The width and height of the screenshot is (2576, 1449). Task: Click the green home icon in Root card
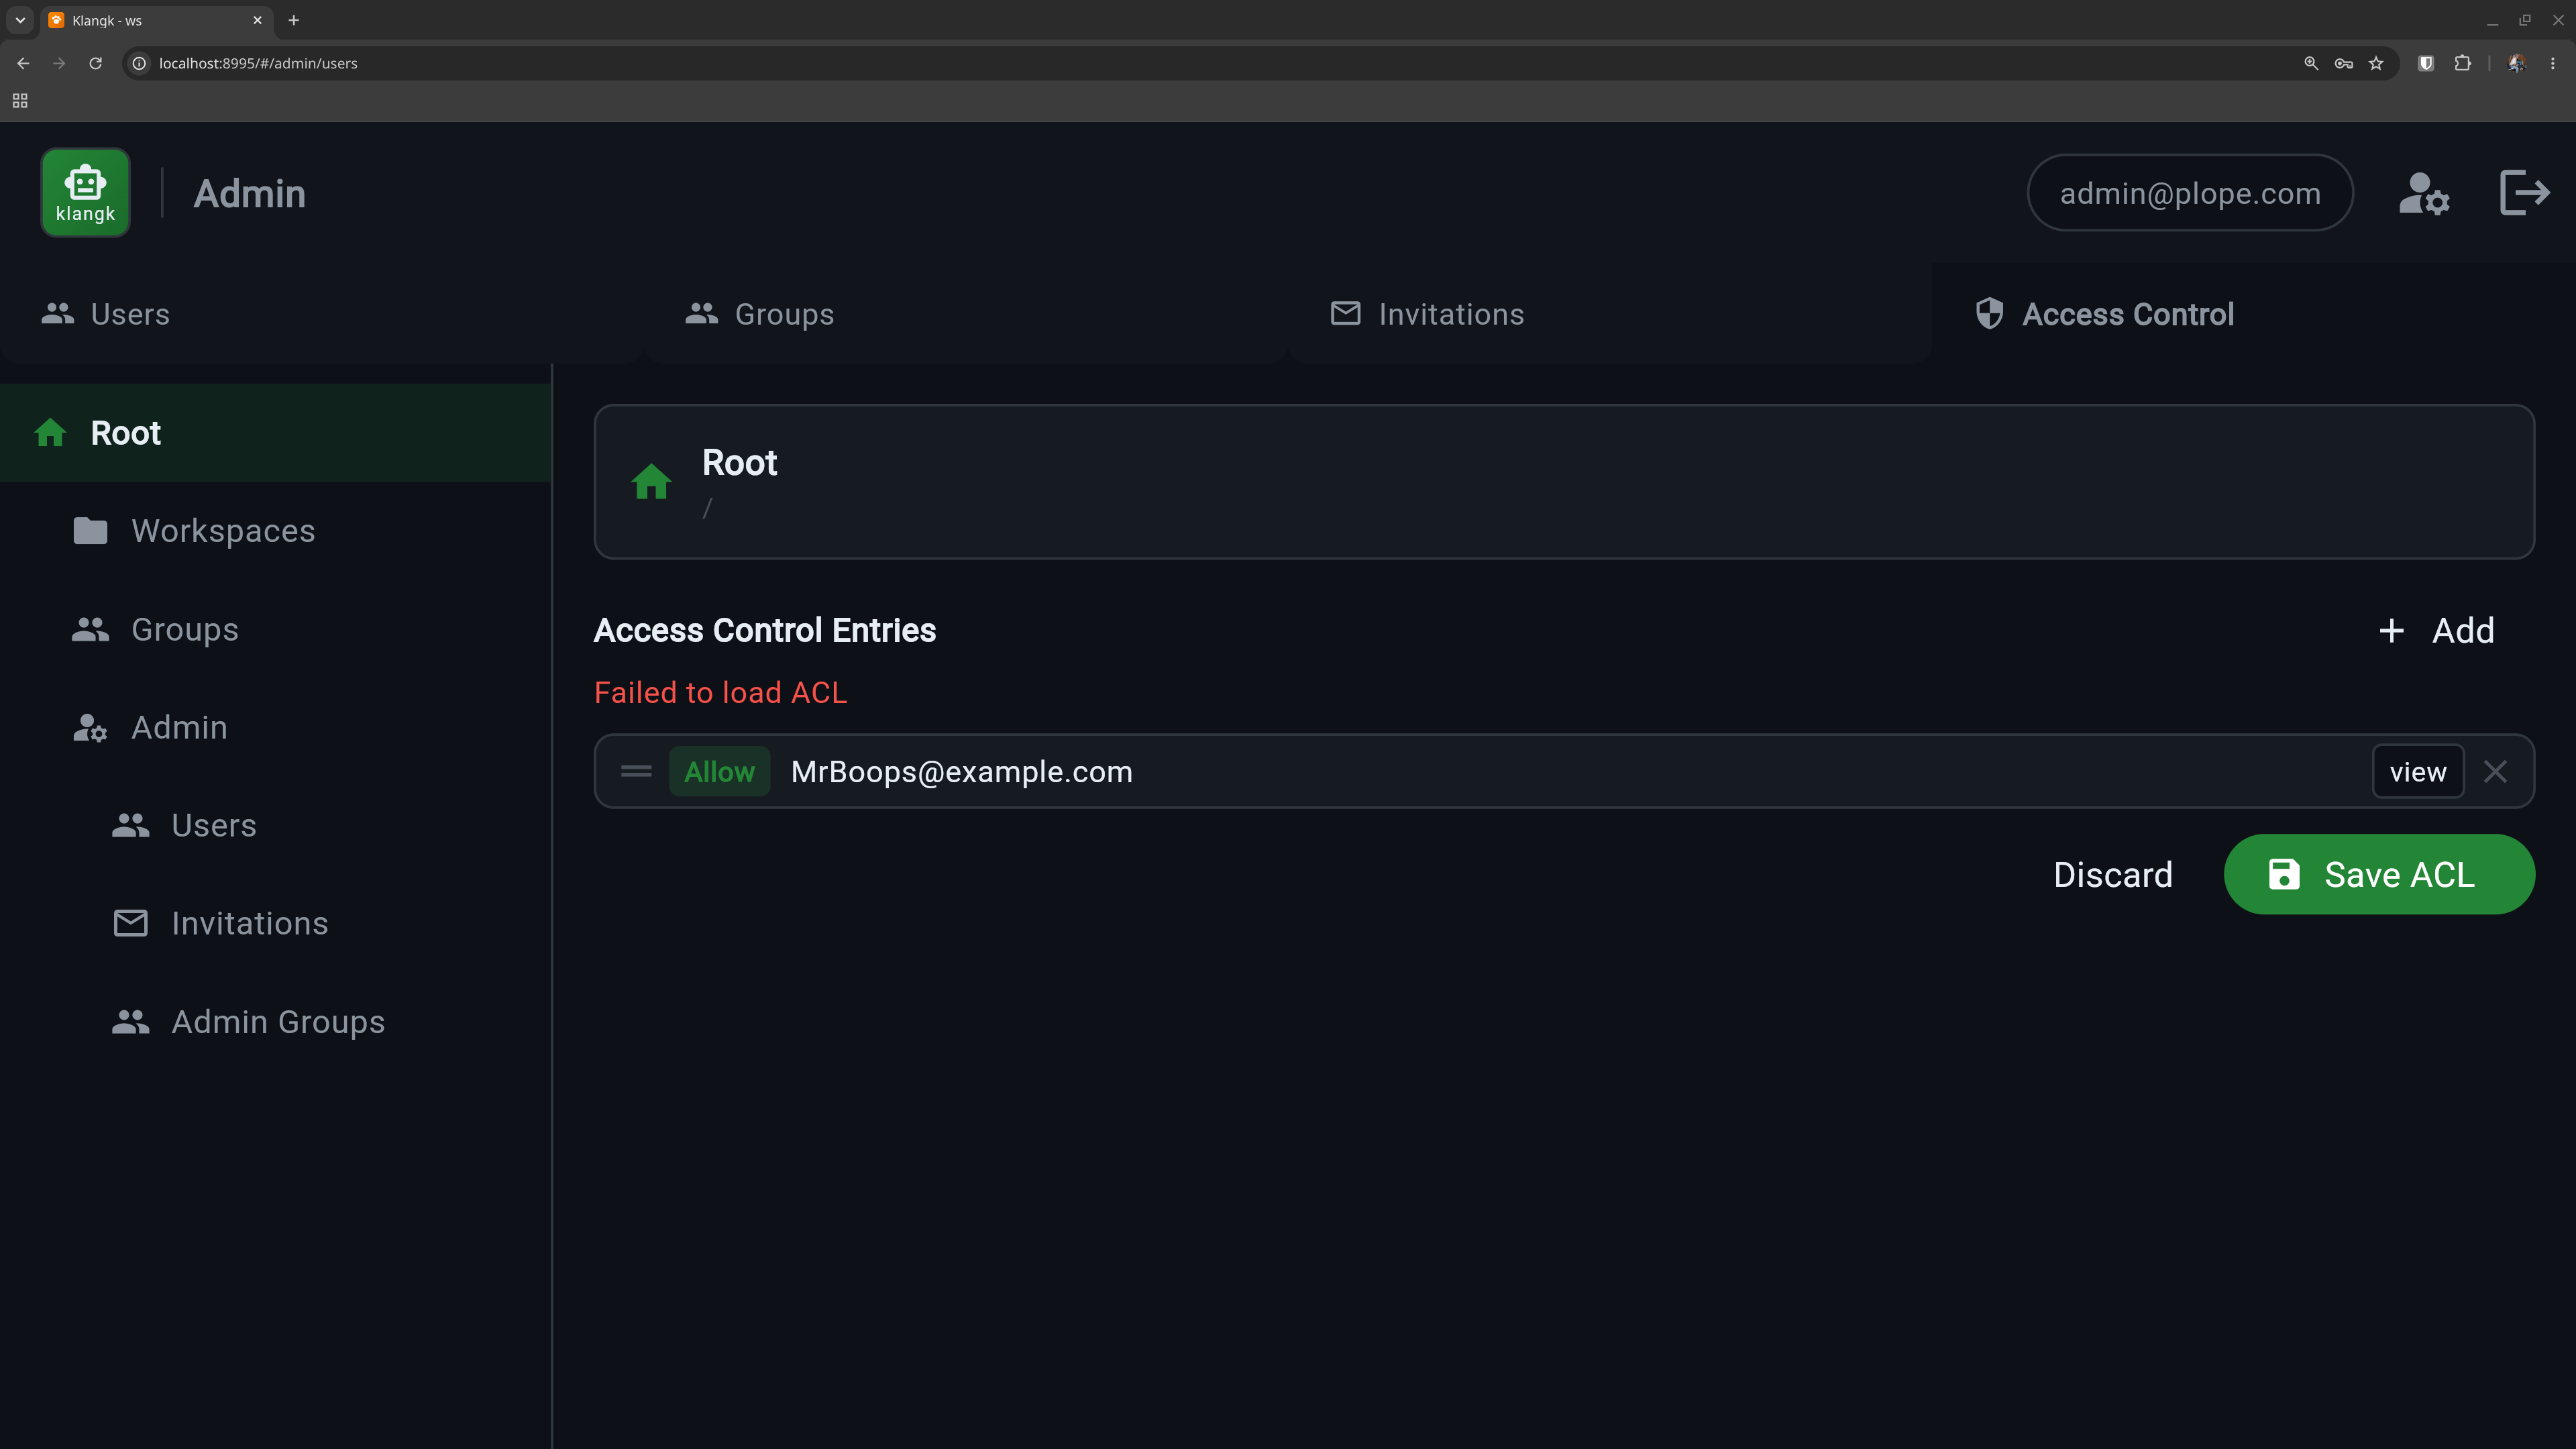pos(651,482)
